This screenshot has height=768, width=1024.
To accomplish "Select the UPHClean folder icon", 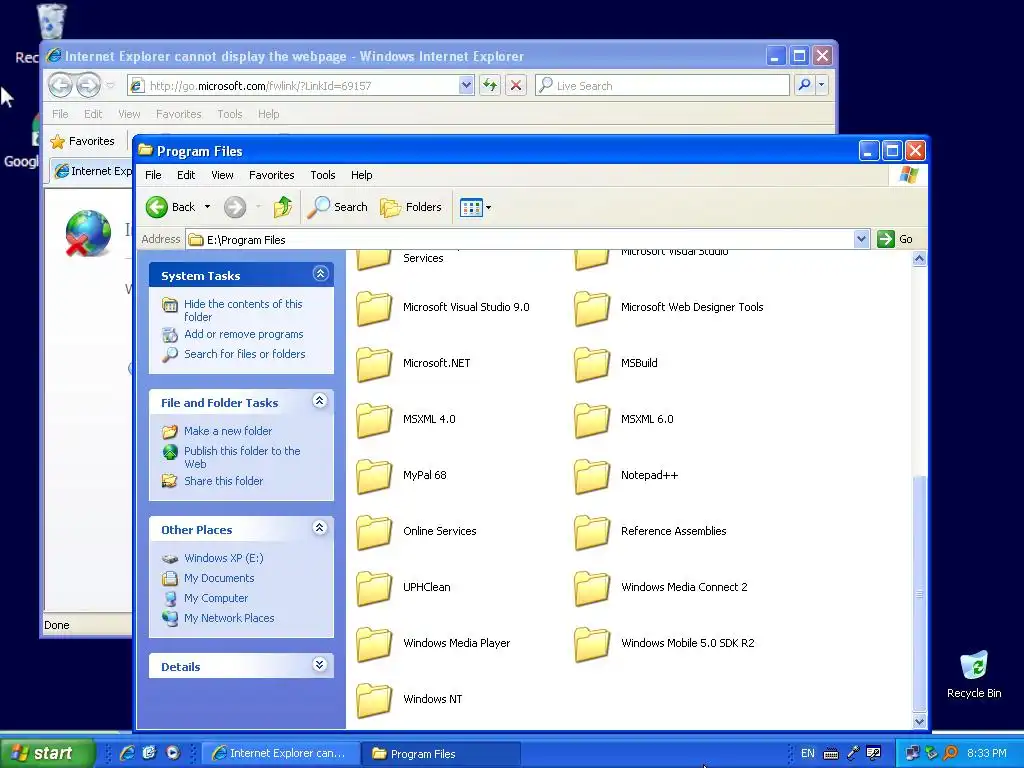I will pyautogui.click(x=374, y=588).
